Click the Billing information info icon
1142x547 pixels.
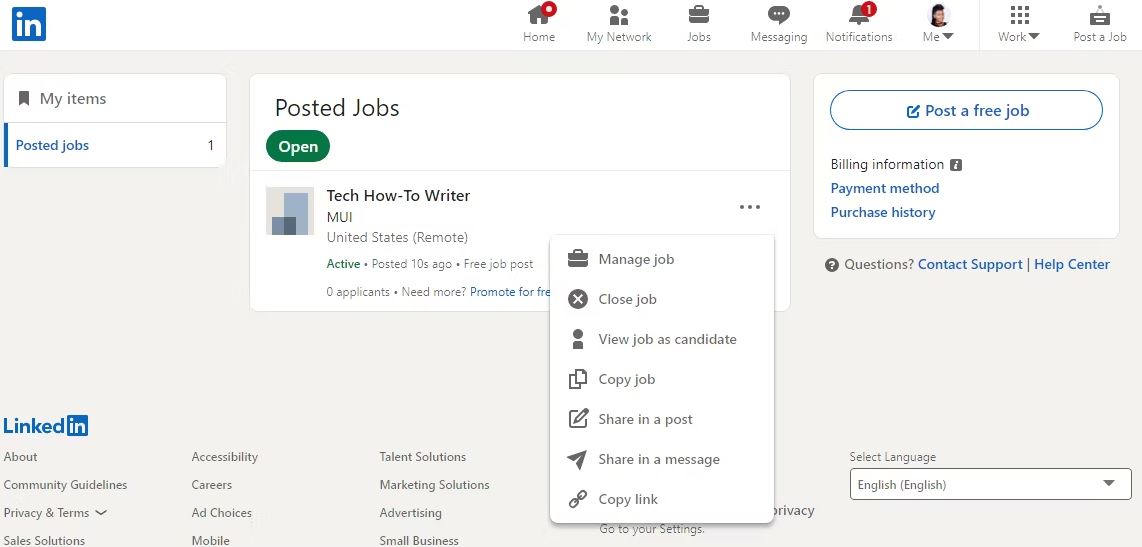tap(956, 165)
